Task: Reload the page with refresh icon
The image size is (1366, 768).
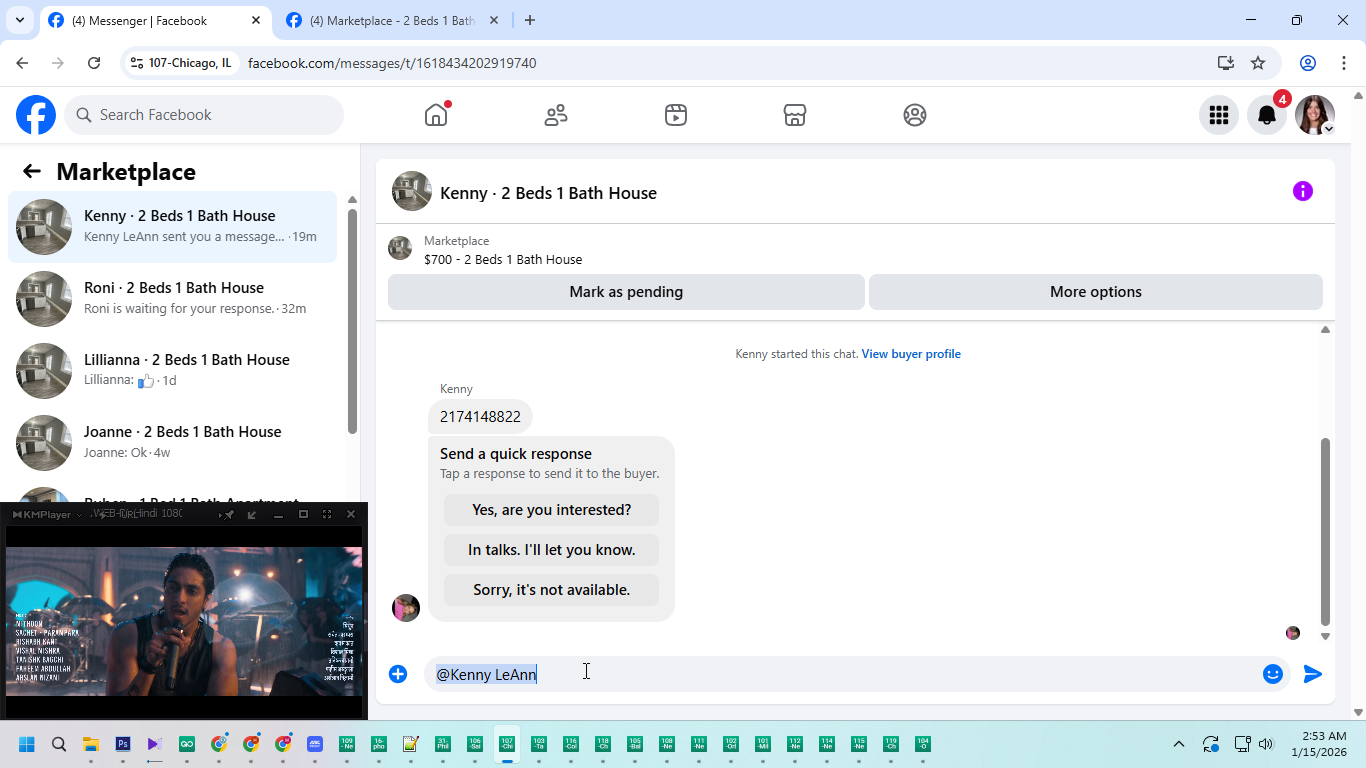Action: tap(94, 63)
